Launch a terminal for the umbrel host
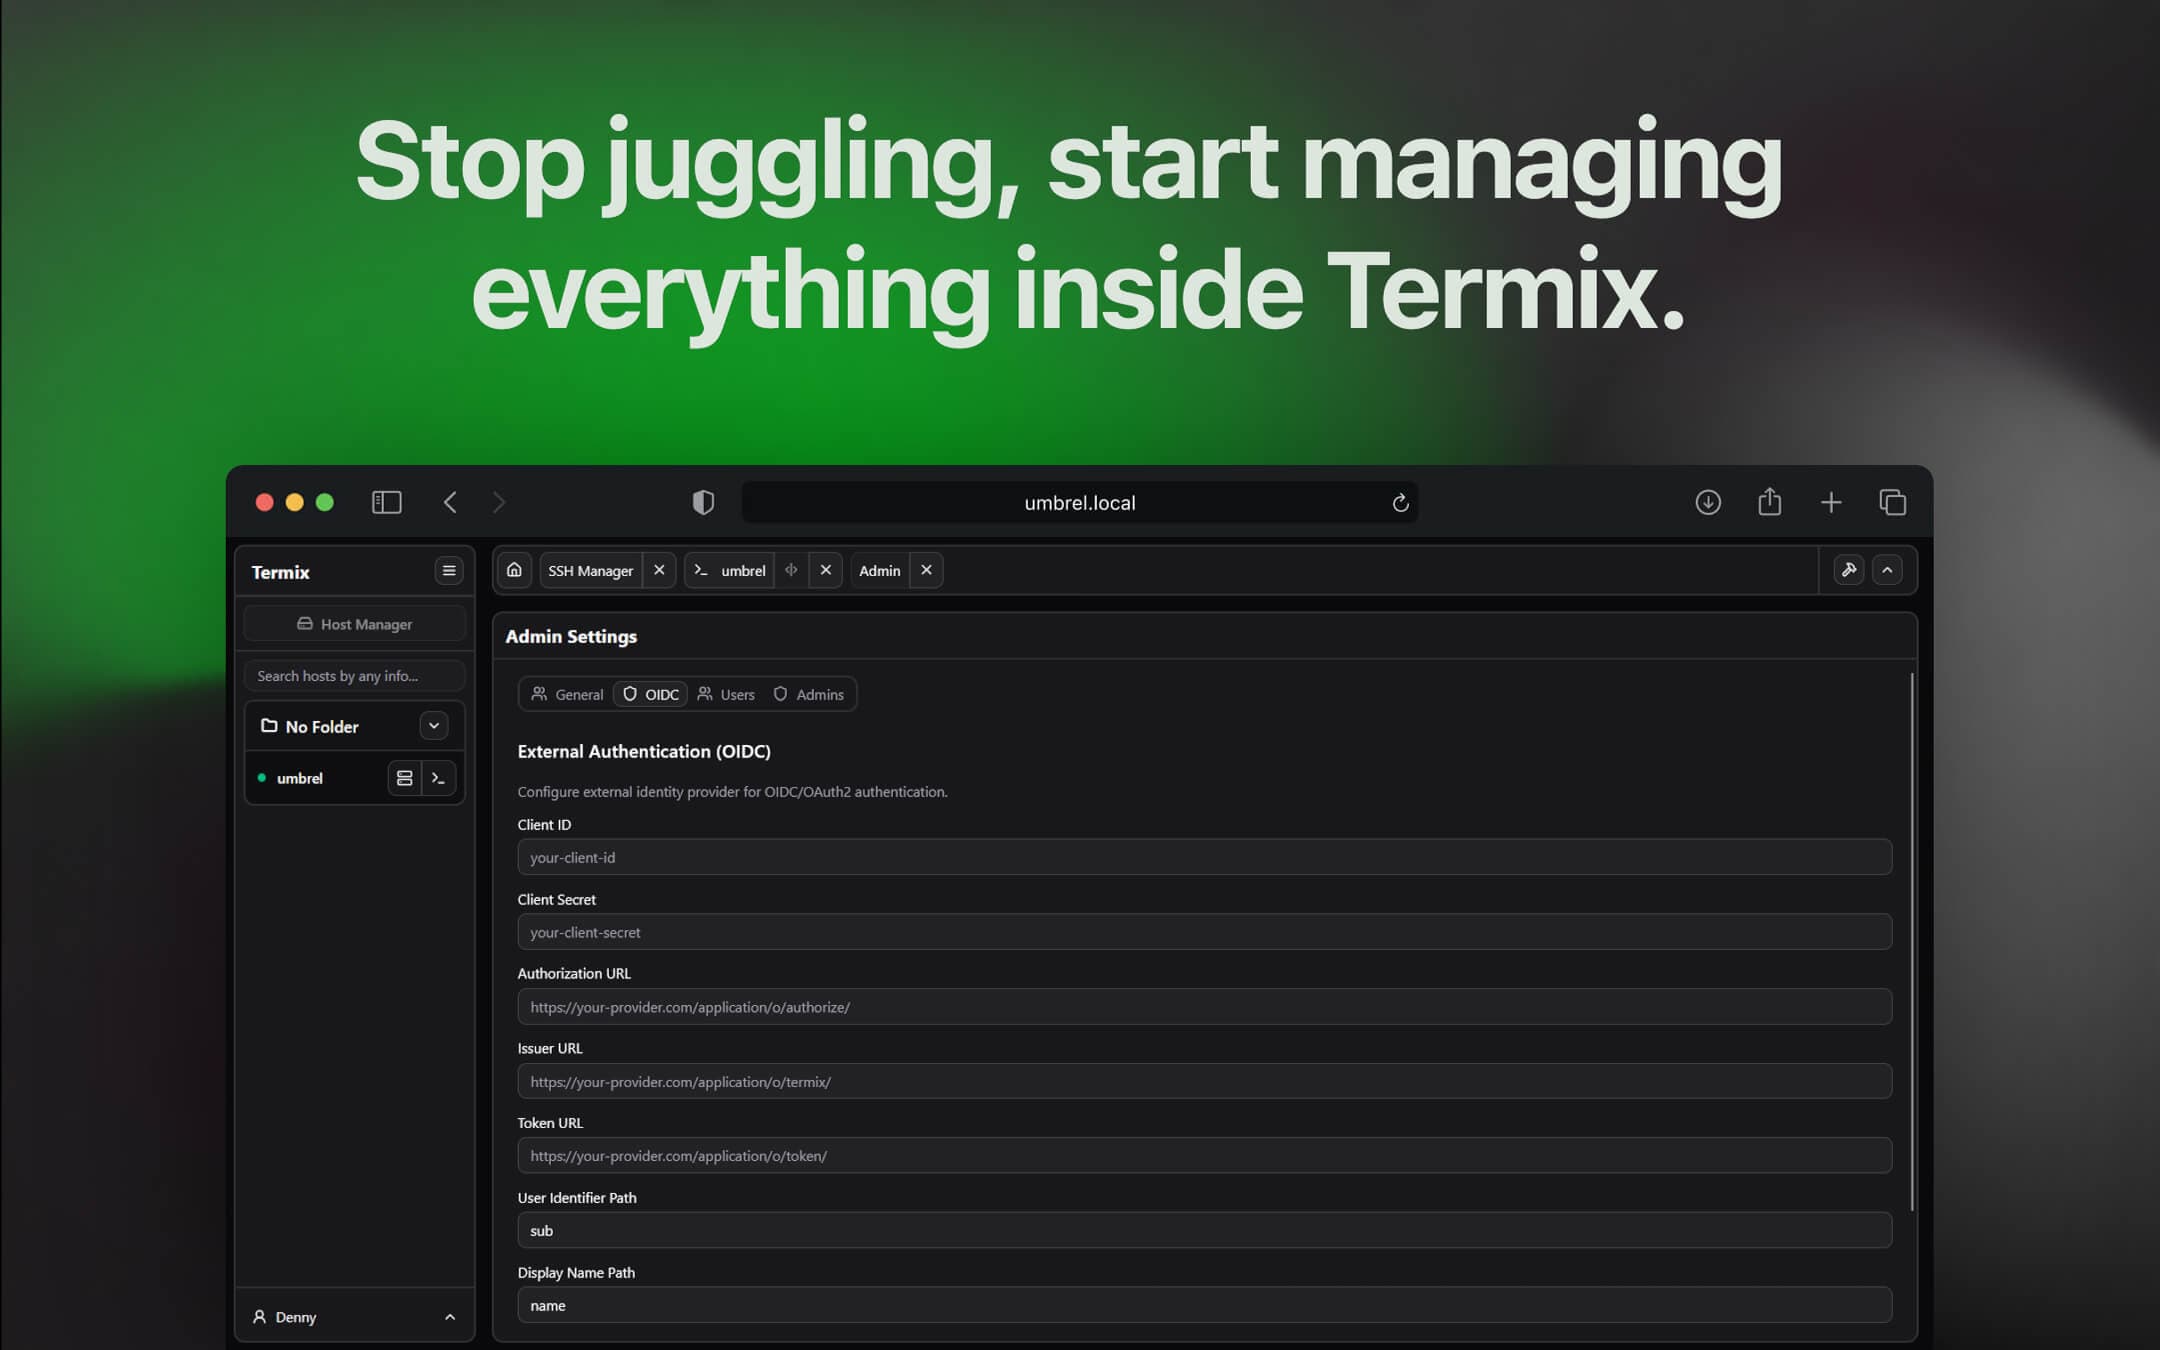 [440, 777]
